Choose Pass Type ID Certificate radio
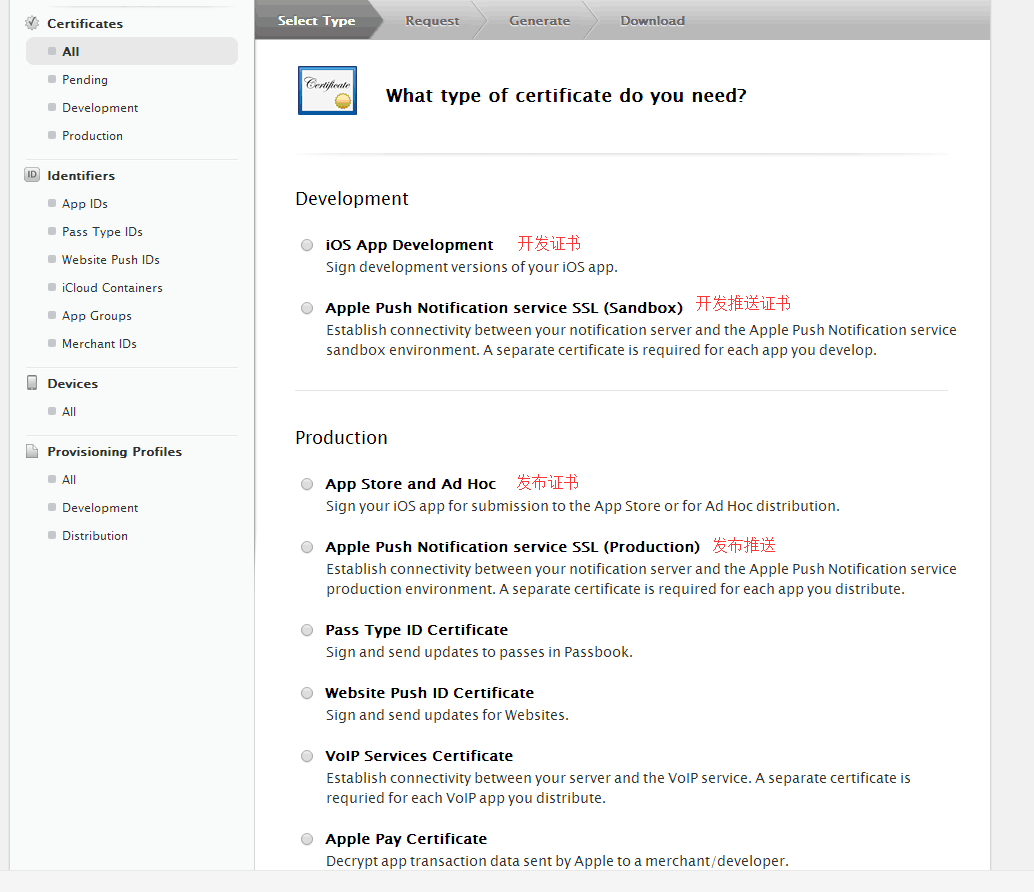1034x892 pixels. click(x=307, y=630)
